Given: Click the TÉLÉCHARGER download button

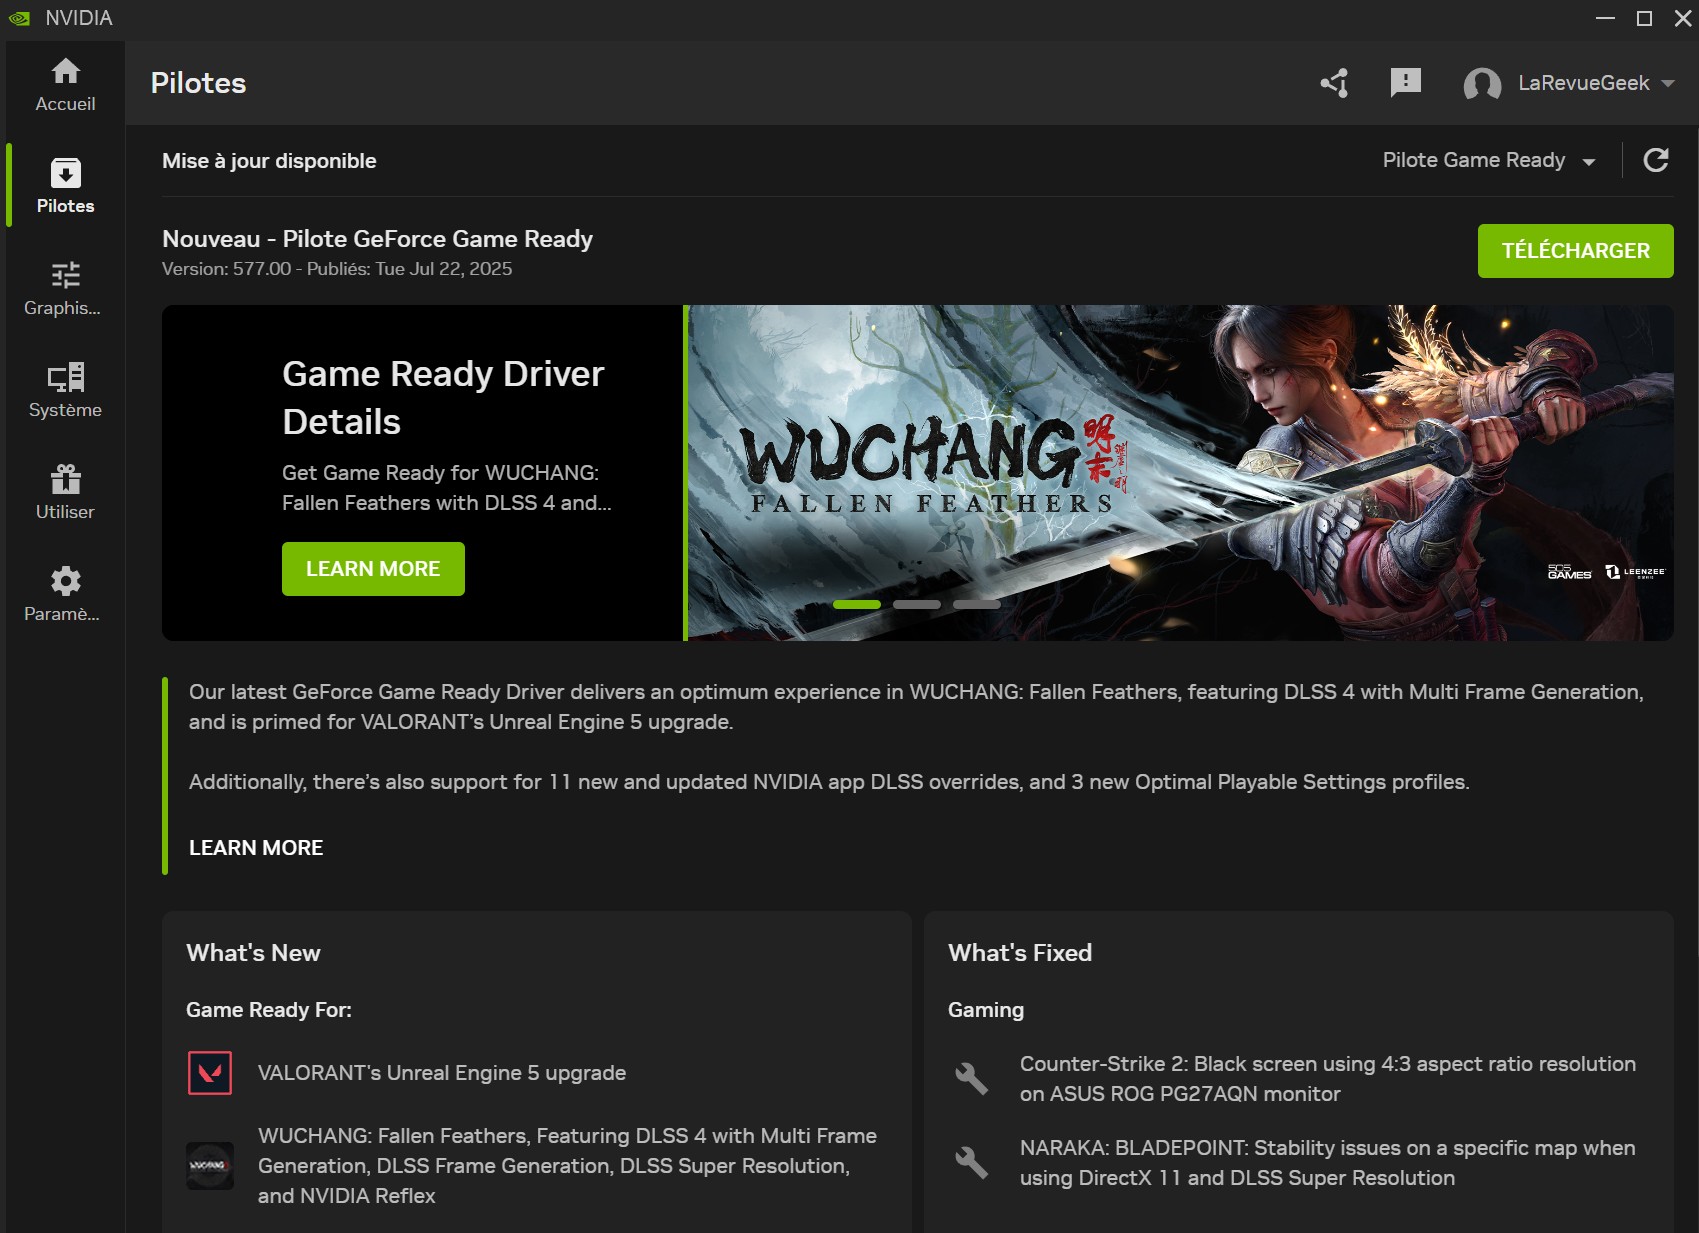Looking at the screenshot, I should pyautogui.click(x=1575, y=251).
